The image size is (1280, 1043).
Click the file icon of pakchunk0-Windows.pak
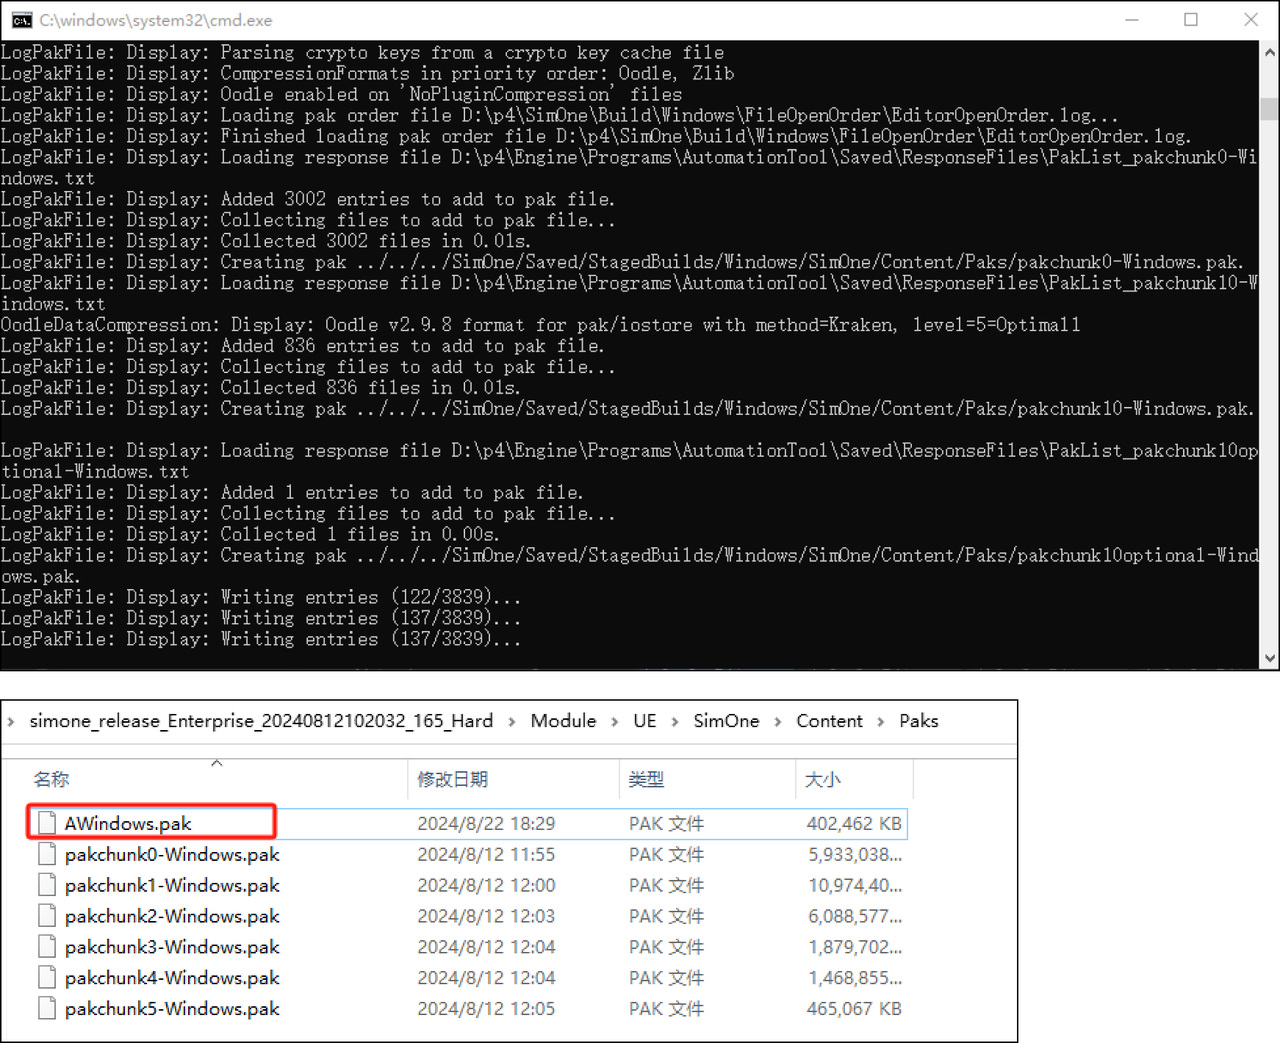(46, 854)
